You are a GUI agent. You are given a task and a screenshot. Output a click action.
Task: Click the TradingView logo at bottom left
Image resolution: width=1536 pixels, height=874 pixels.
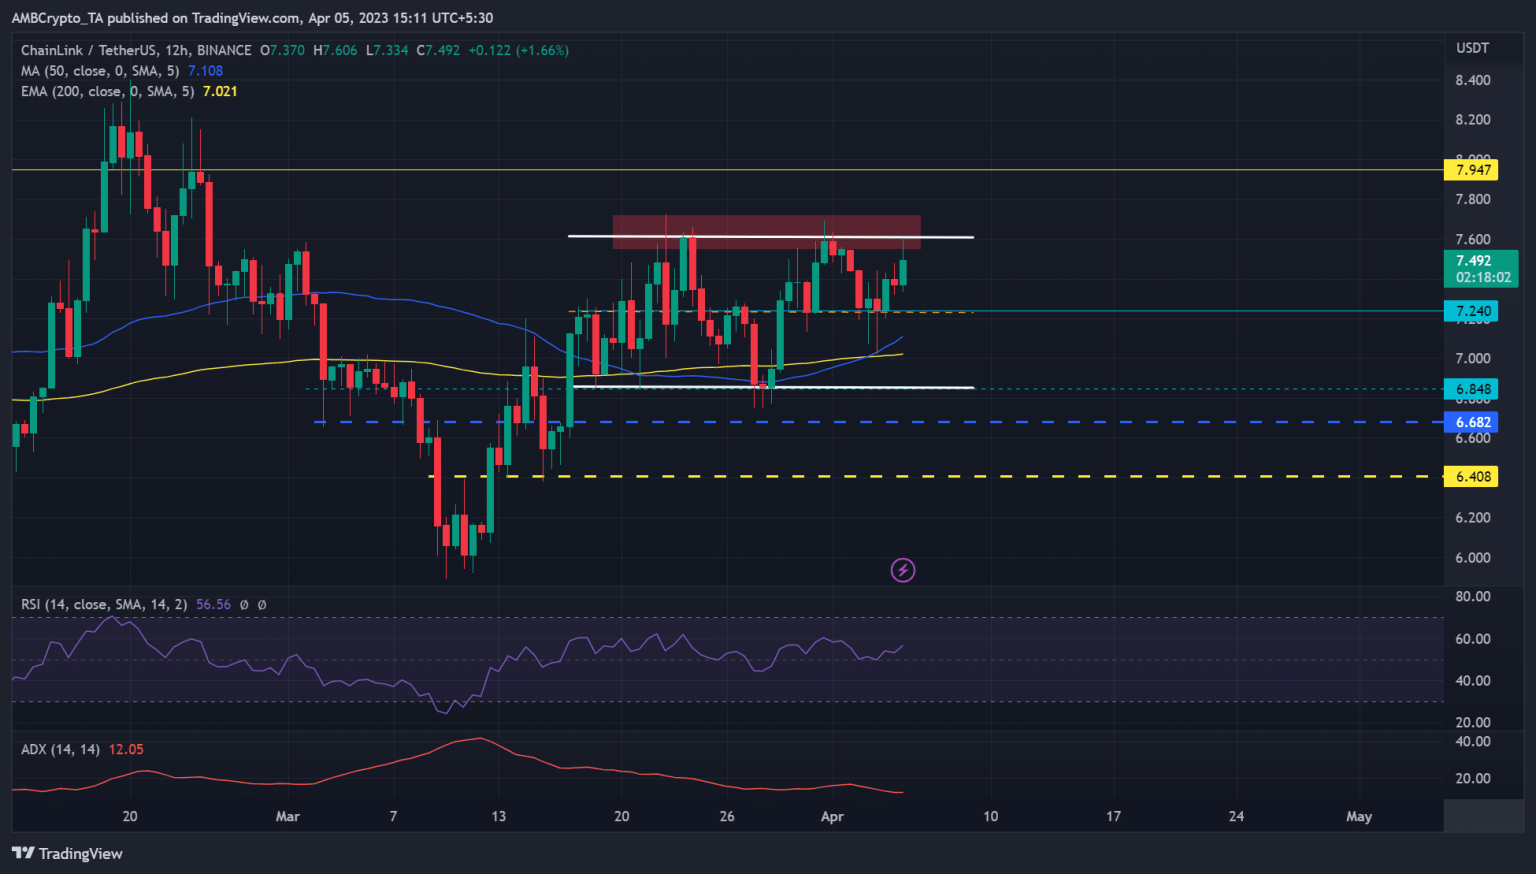[x=67, y=853]
